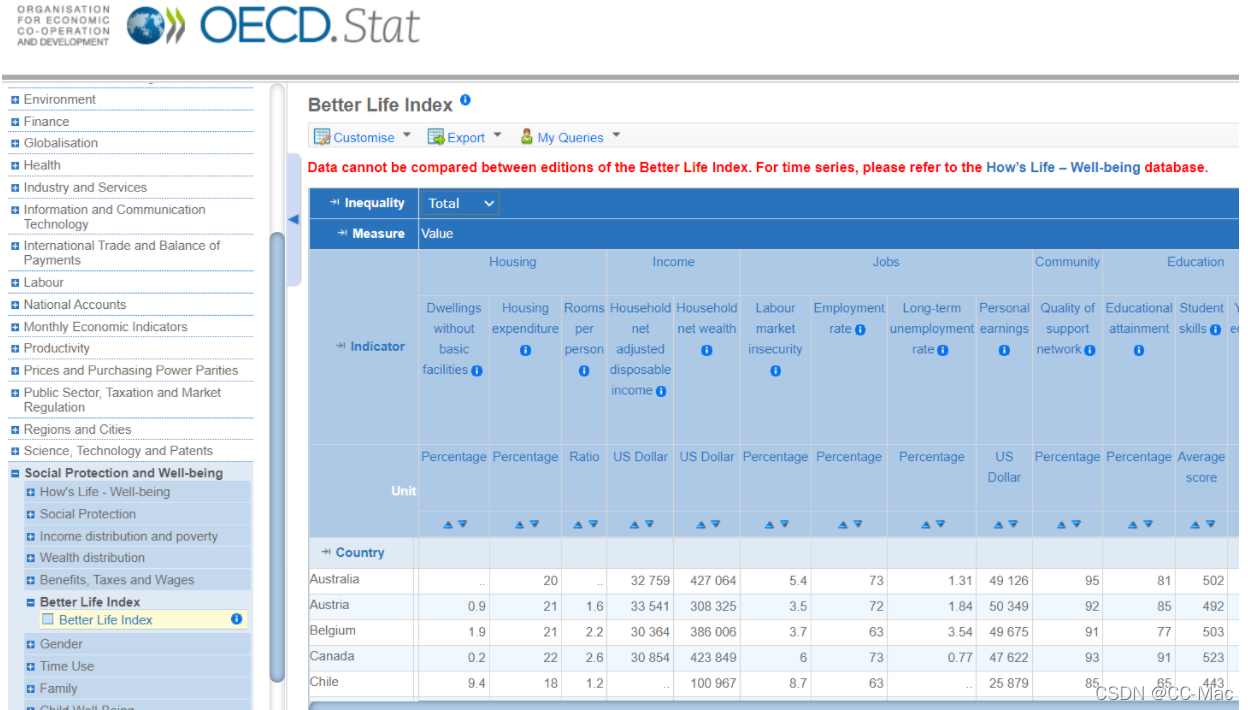This screenshot has height=710, width=1248.
Task: Click the info icon beside sidebar Better Life Index entry
Action: (x=236, y=619)
